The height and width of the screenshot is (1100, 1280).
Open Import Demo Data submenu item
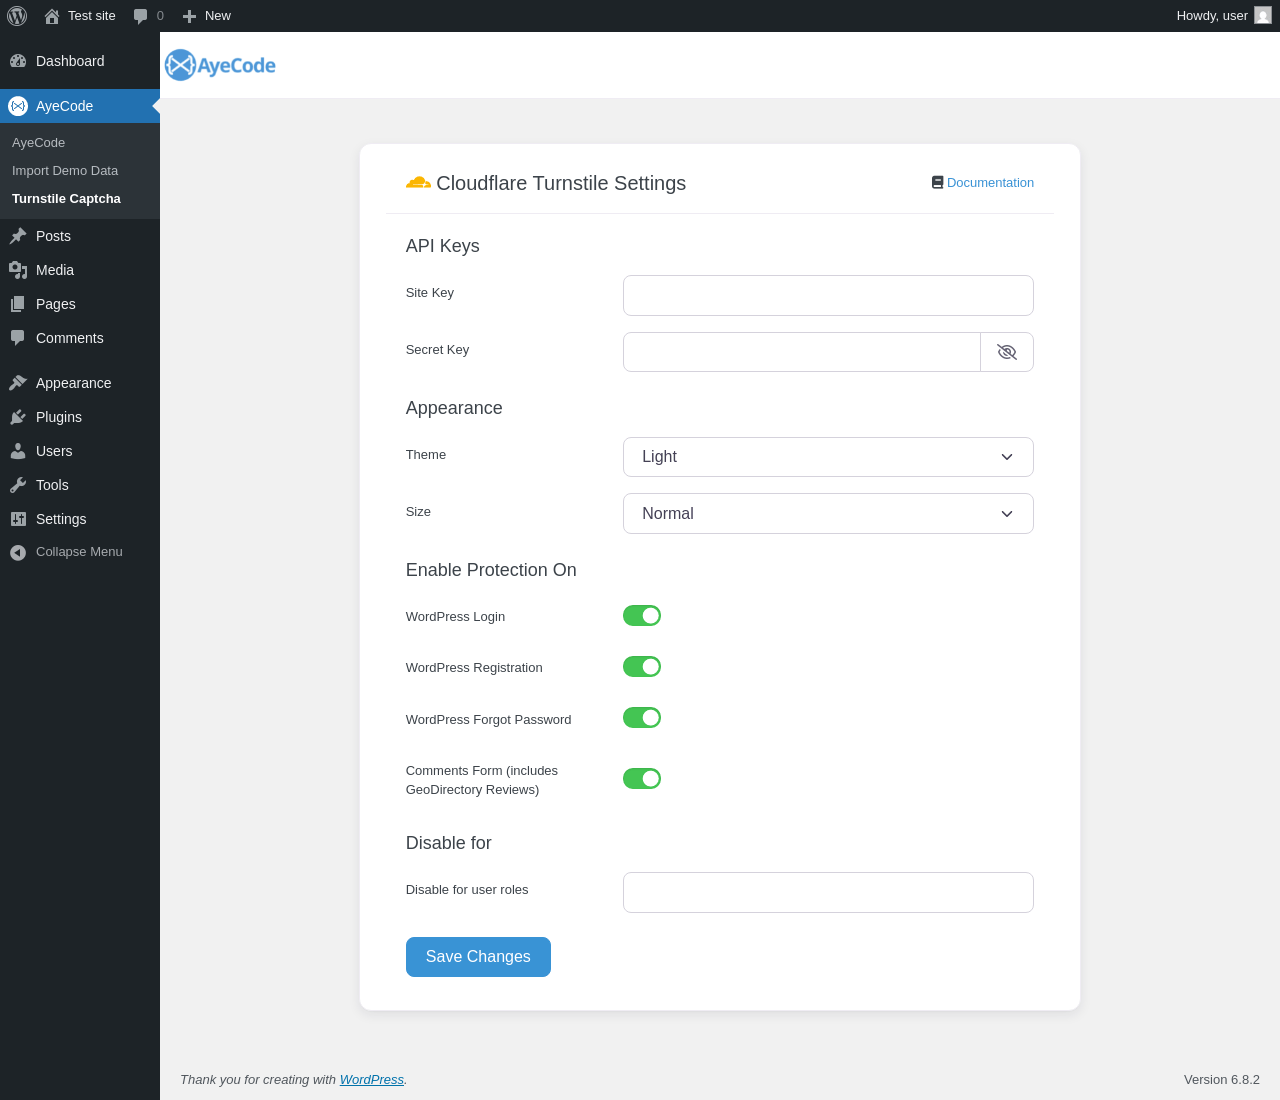(65, 171)
